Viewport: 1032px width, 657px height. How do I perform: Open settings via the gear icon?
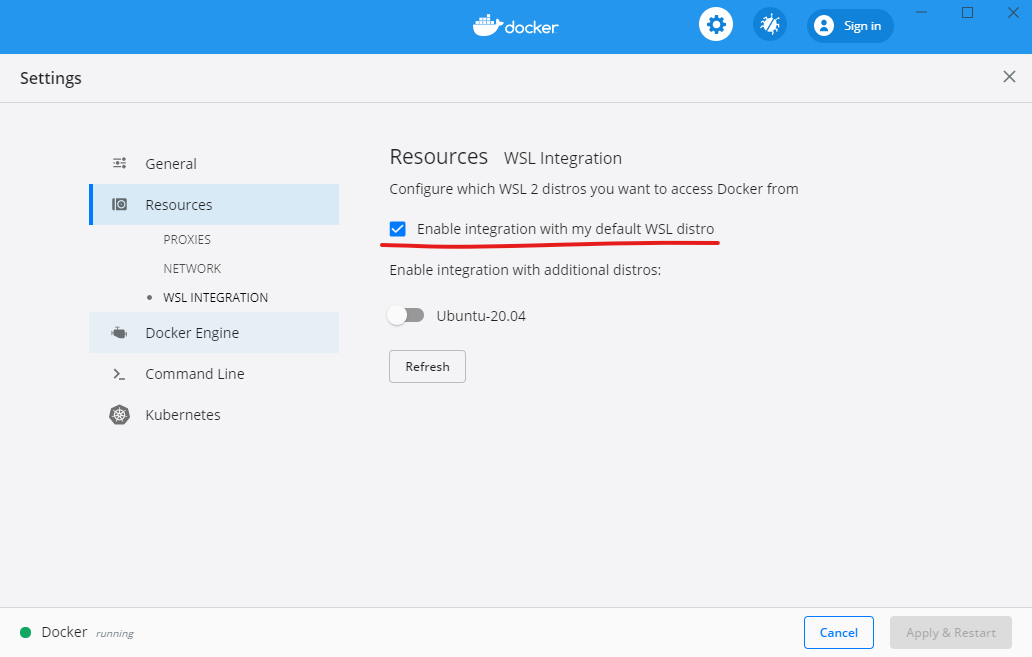(715, 25)
